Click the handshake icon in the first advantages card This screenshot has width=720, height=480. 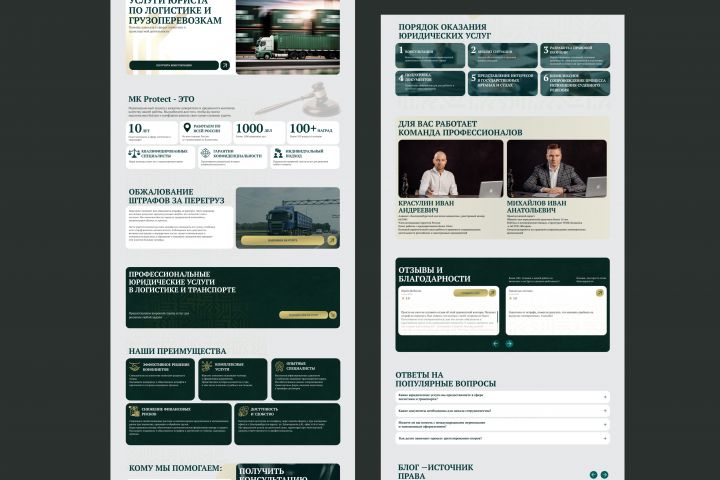[135, 367]
